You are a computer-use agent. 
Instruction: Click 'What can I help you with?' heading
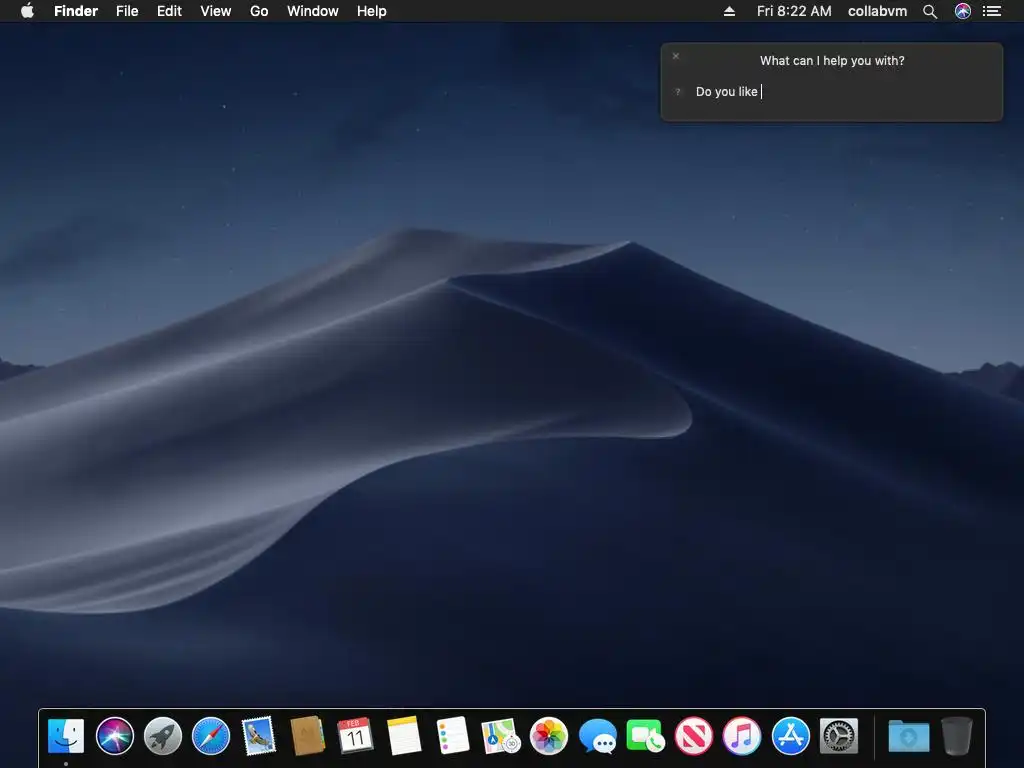tap(832, 61)
